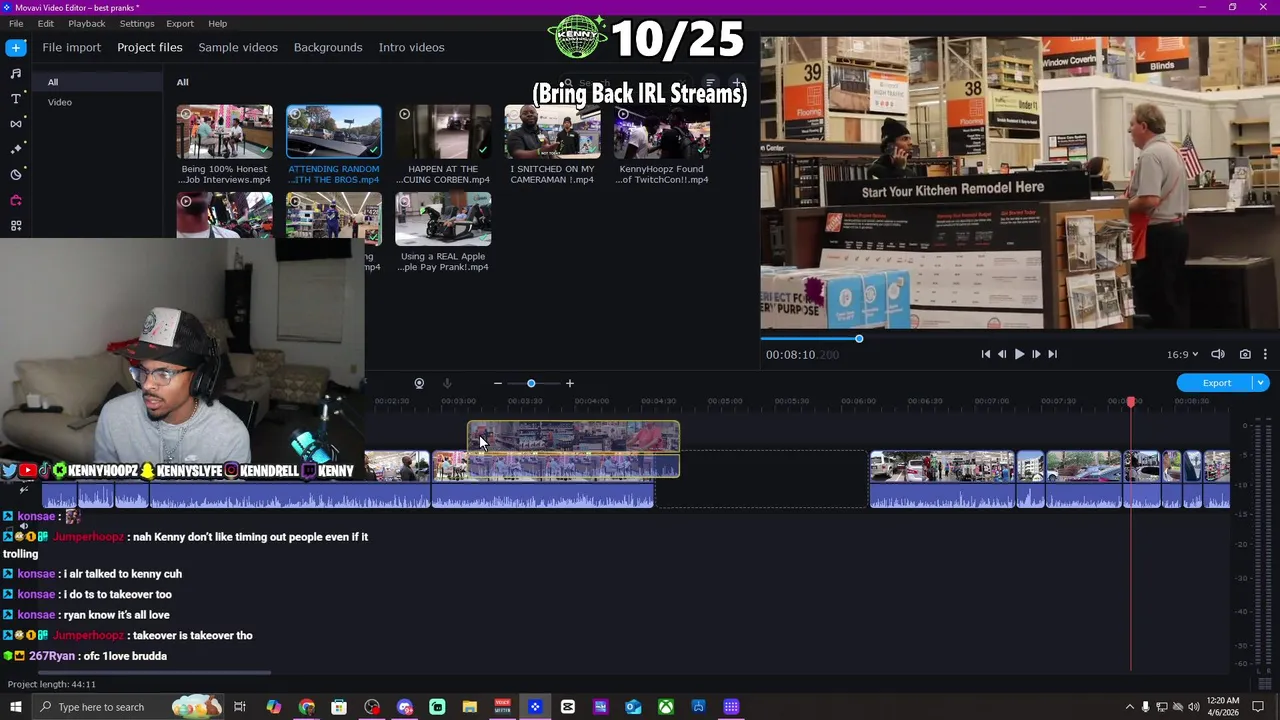Click the Export button
The height and width of the screenshot is (720, 1280).
coord(1216,383)
